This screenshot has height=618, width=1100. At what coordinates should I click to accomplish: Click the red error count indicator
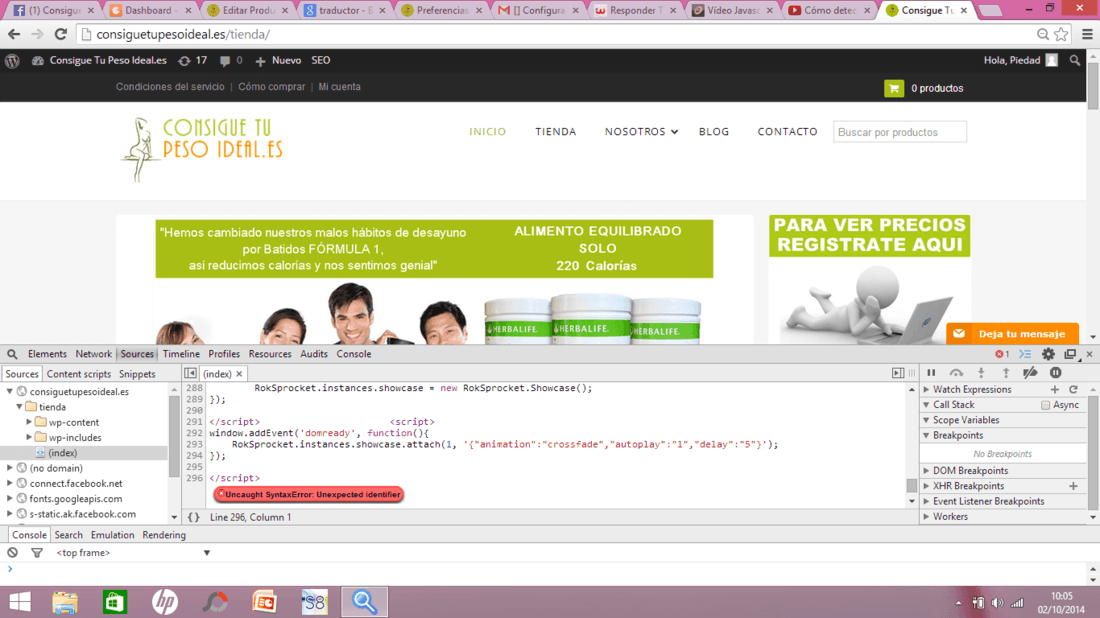[x=1002, y=354]
